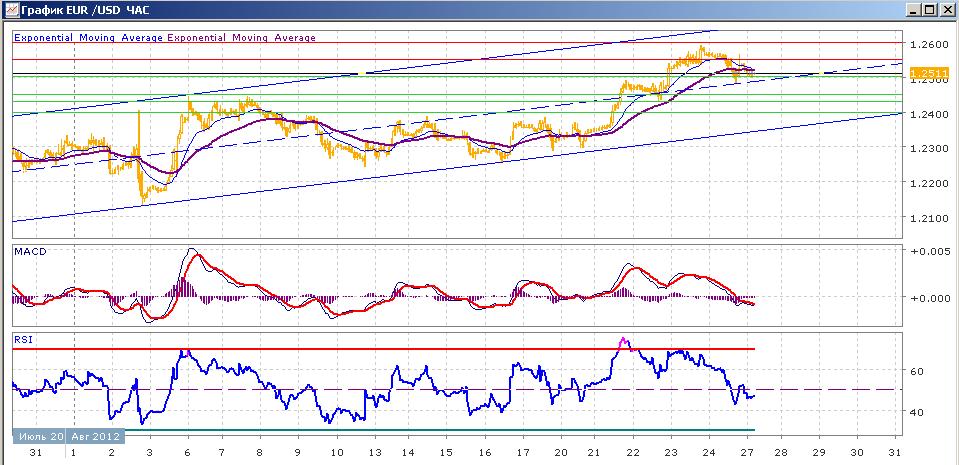Click date 22 on the time axis
Viewport: 959px width, 465px height.
pos(634,453)
